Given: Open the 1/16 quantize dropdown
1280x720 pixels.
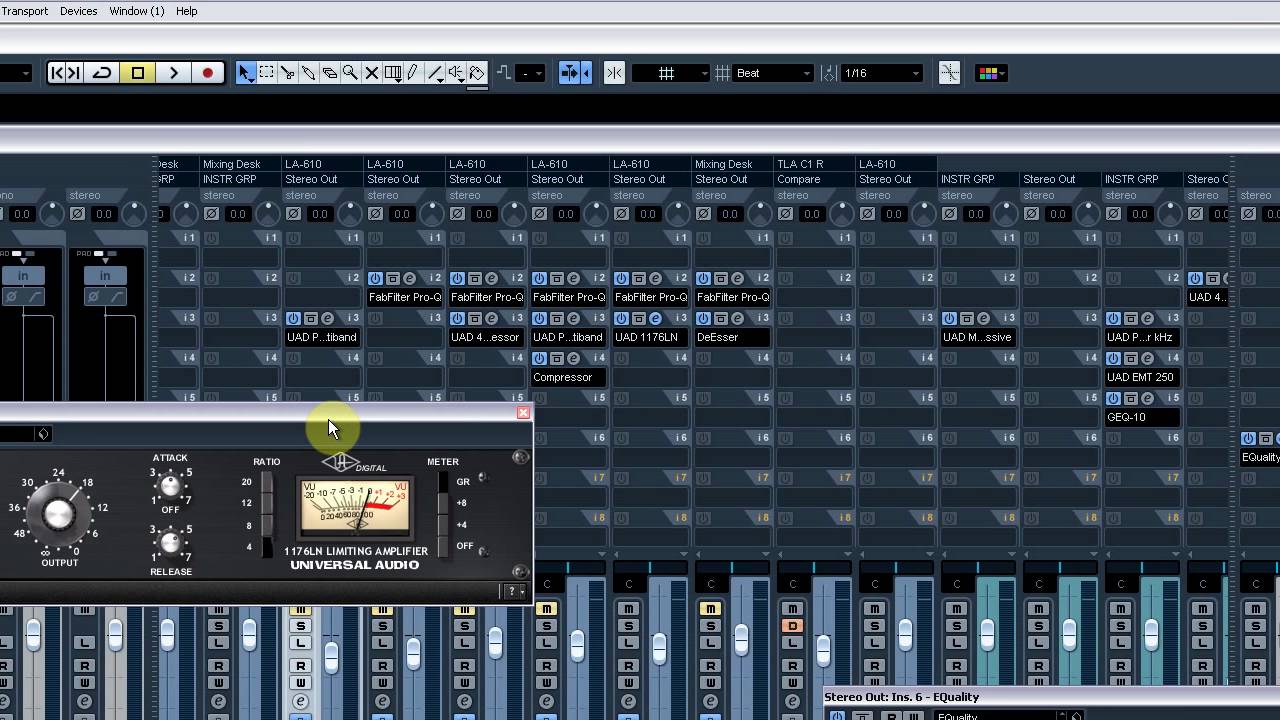Looking at the screenshot, I should tap(881, 73).
